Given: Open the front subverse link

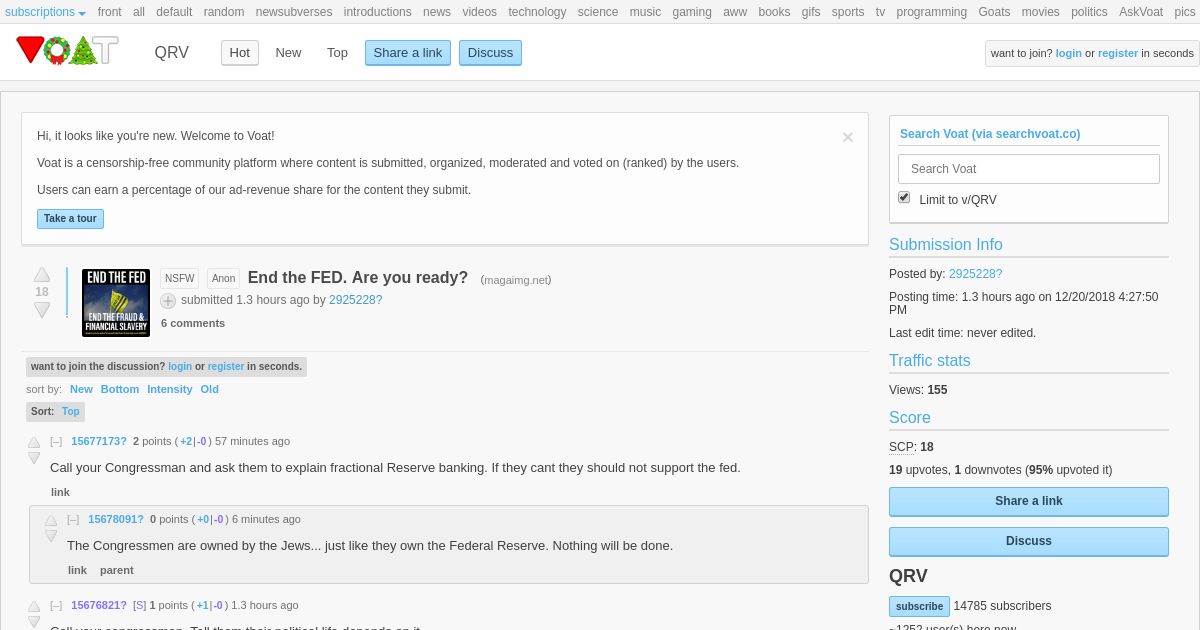Looking at the screenshot, I should (x=110, y=12).
